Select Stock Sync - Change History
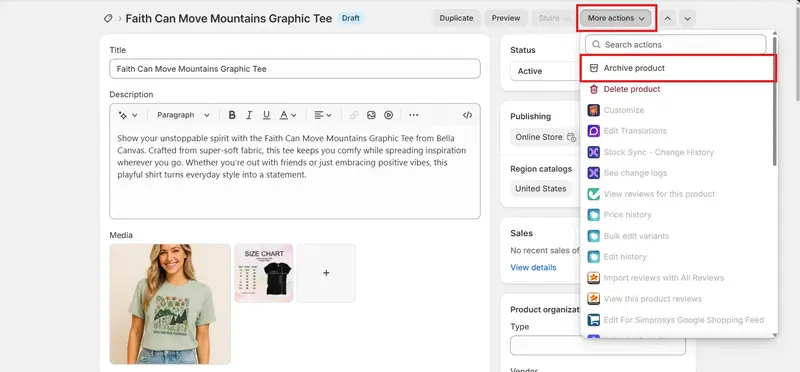This screenshot has width=800, height=372. tap(678, 152)
